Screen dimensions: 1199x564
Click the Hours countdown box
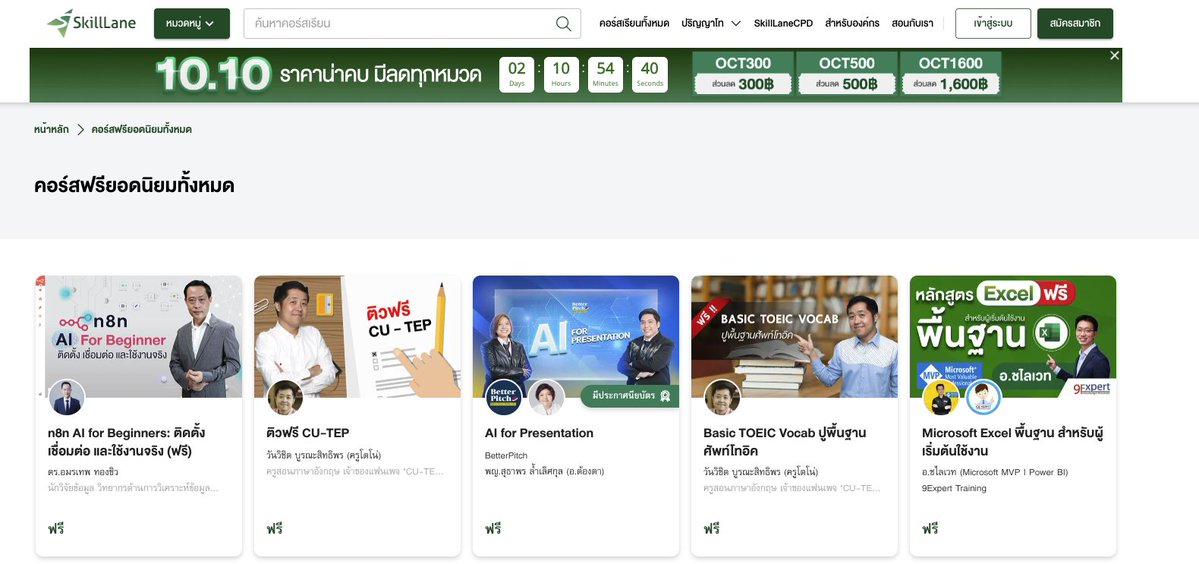[561, 75]
